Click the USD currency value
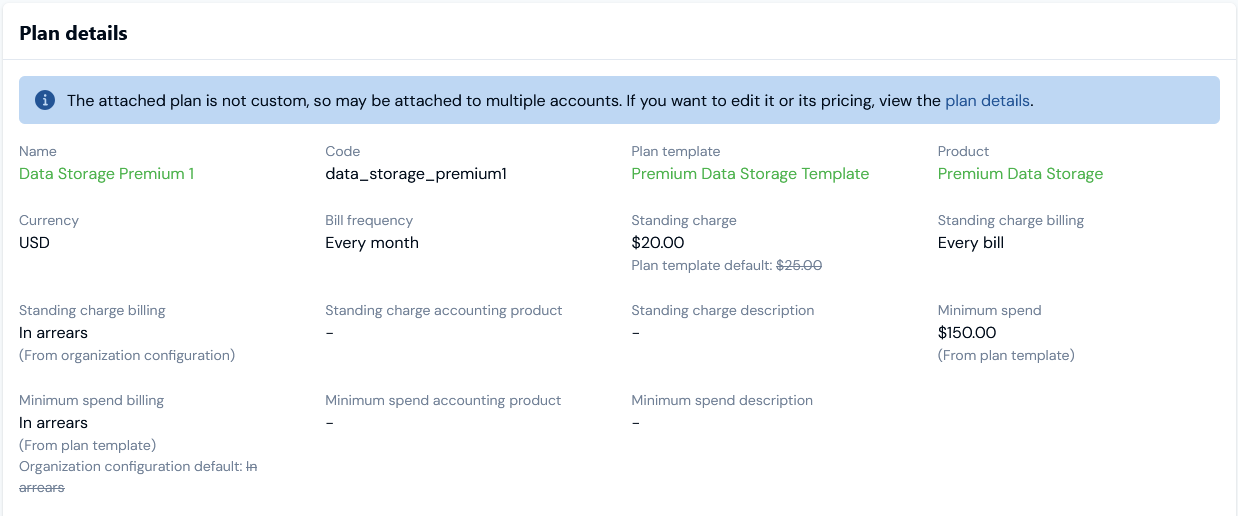The height and width of the screenshot is (516, 1238). click(34, 243)
